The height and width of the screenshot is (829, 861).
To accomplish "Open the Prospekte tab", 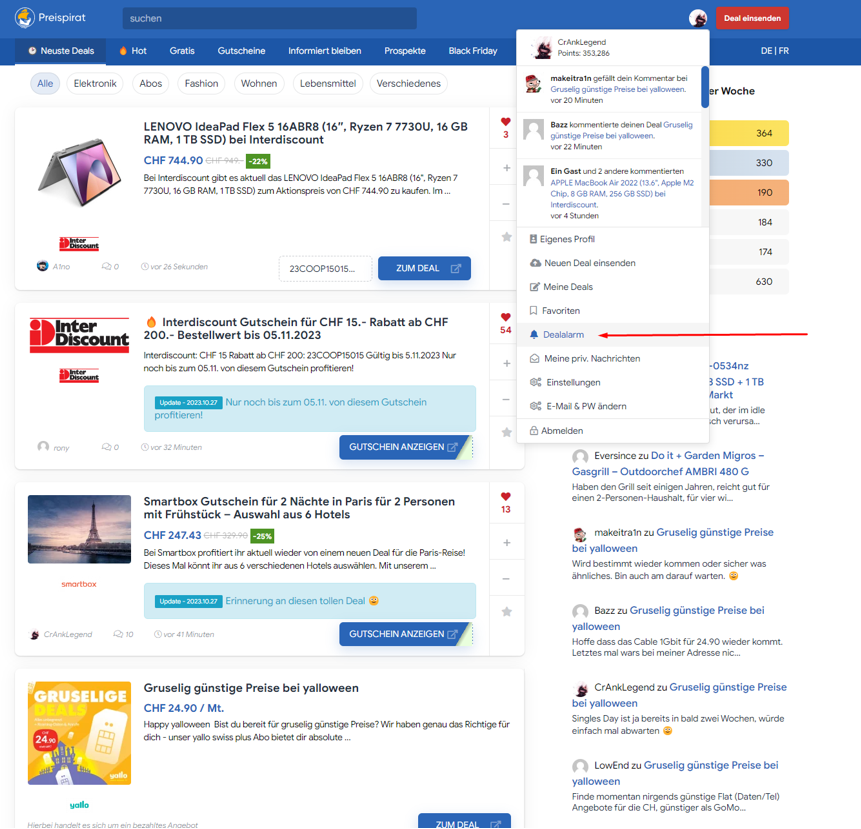I will (x=405, y=51).
